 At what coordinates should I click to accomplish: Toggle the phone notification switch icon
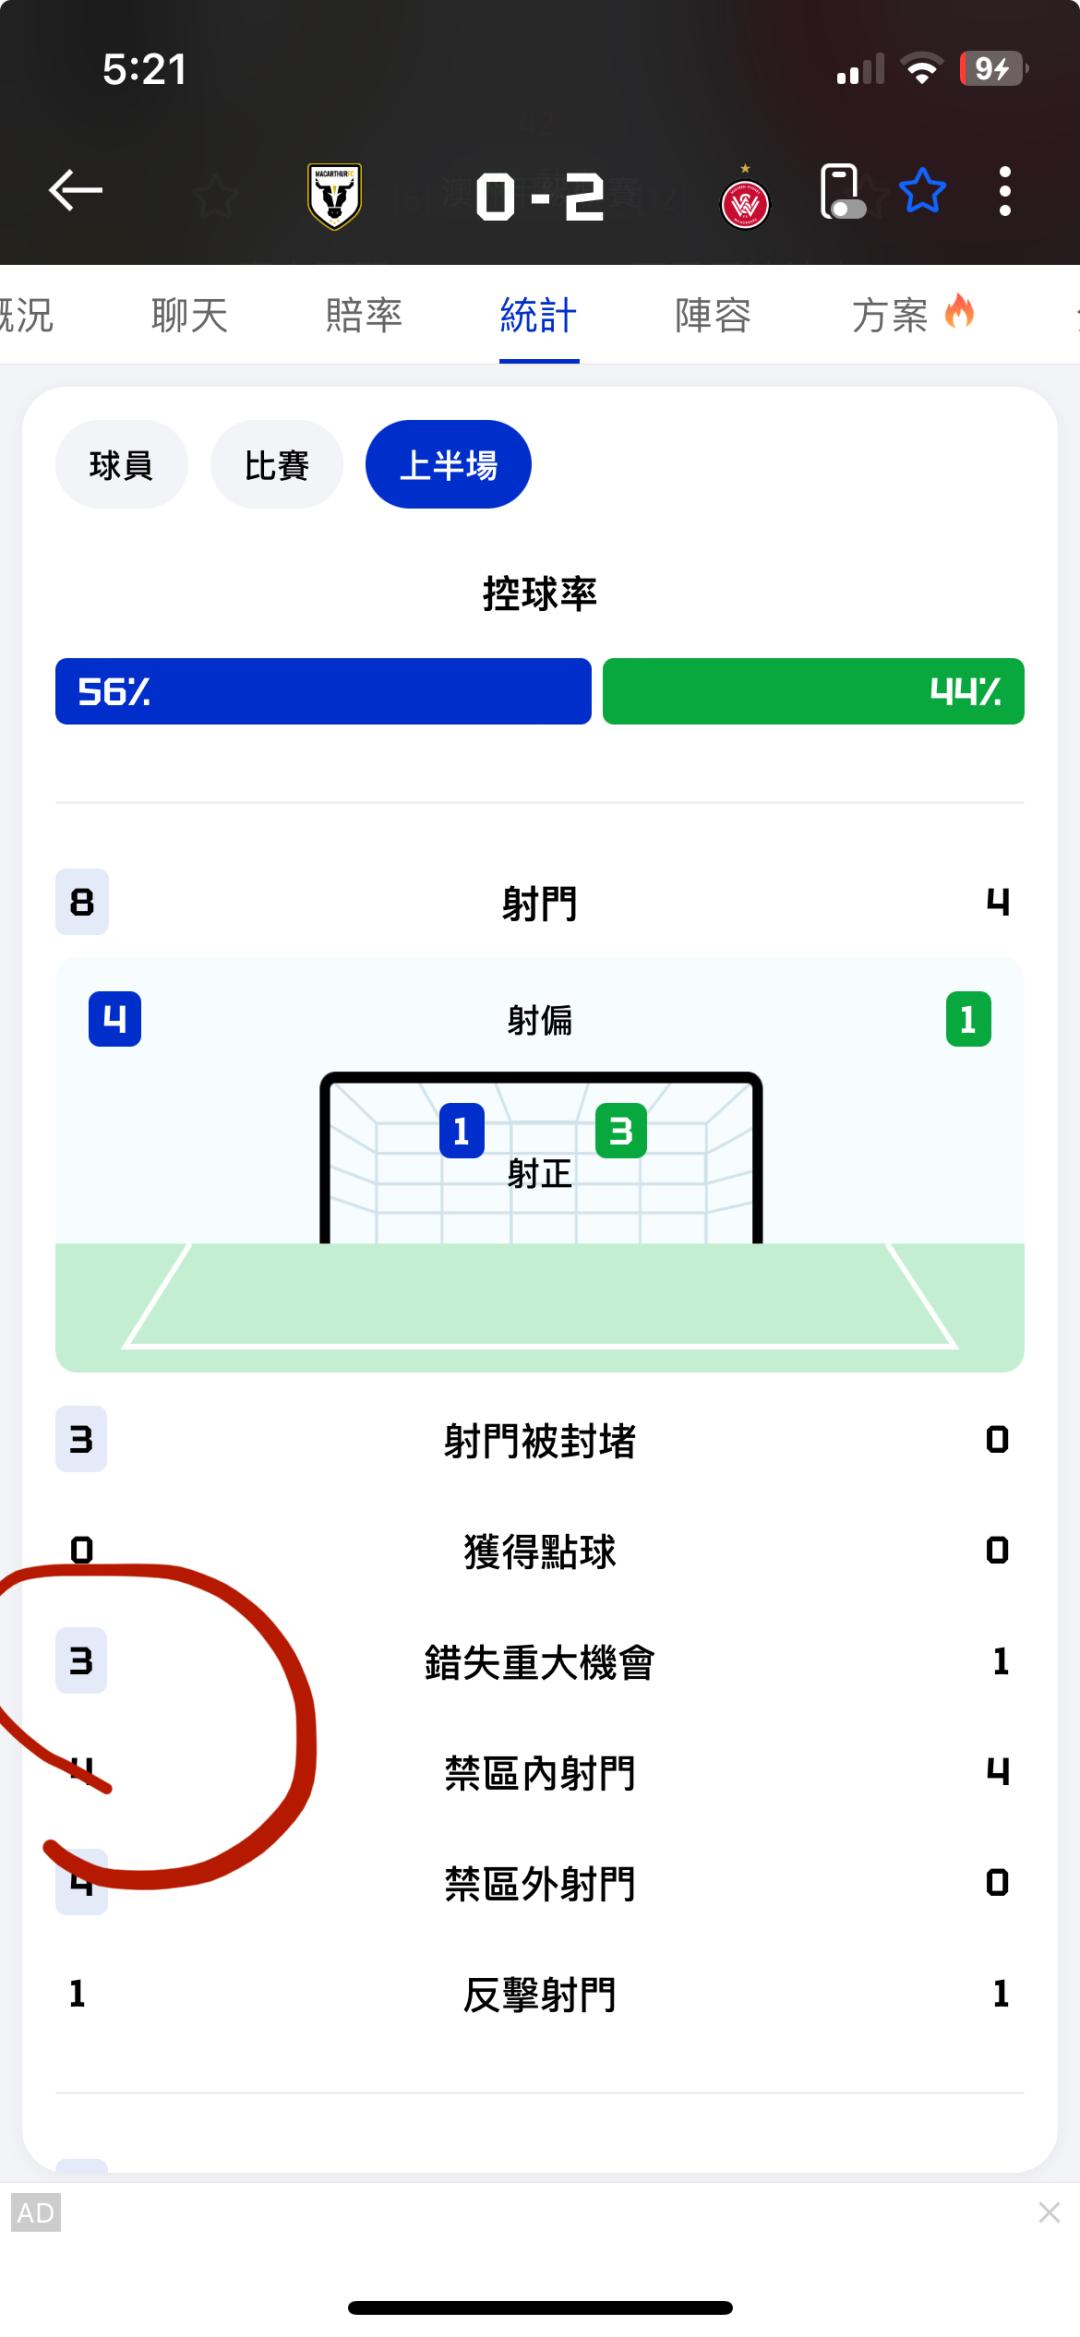pyautogui.click(x=840, y=192)
